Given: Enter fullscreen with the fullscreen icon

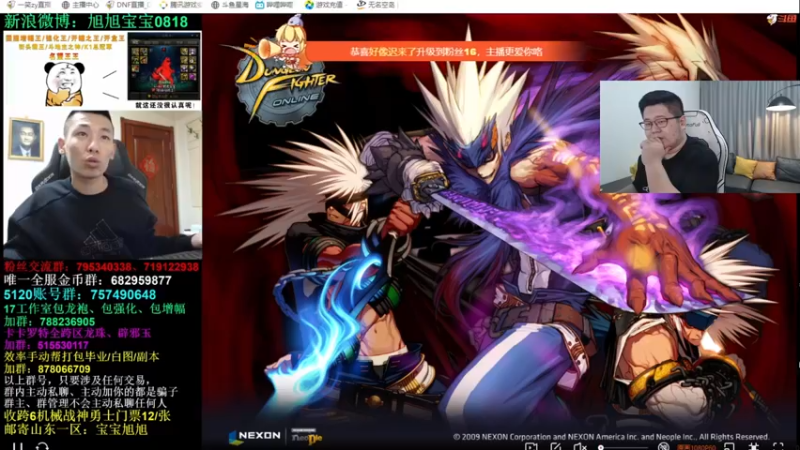Looking at the screenshot, I should point(778,447).
